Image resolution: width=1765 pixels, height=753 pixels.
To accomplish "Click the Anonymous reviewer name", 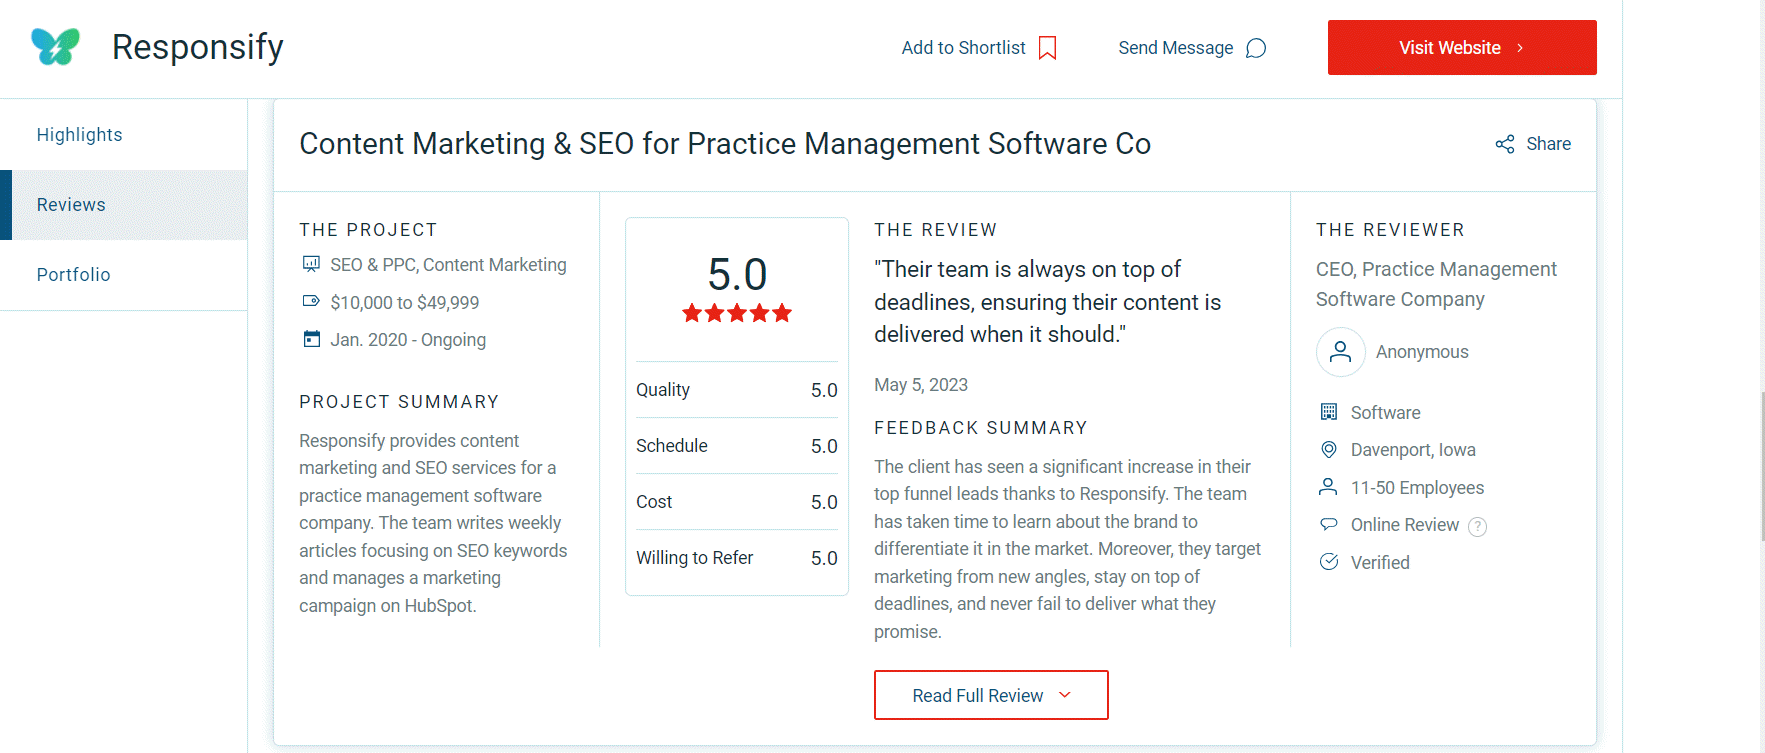I will click(1422, 352).
